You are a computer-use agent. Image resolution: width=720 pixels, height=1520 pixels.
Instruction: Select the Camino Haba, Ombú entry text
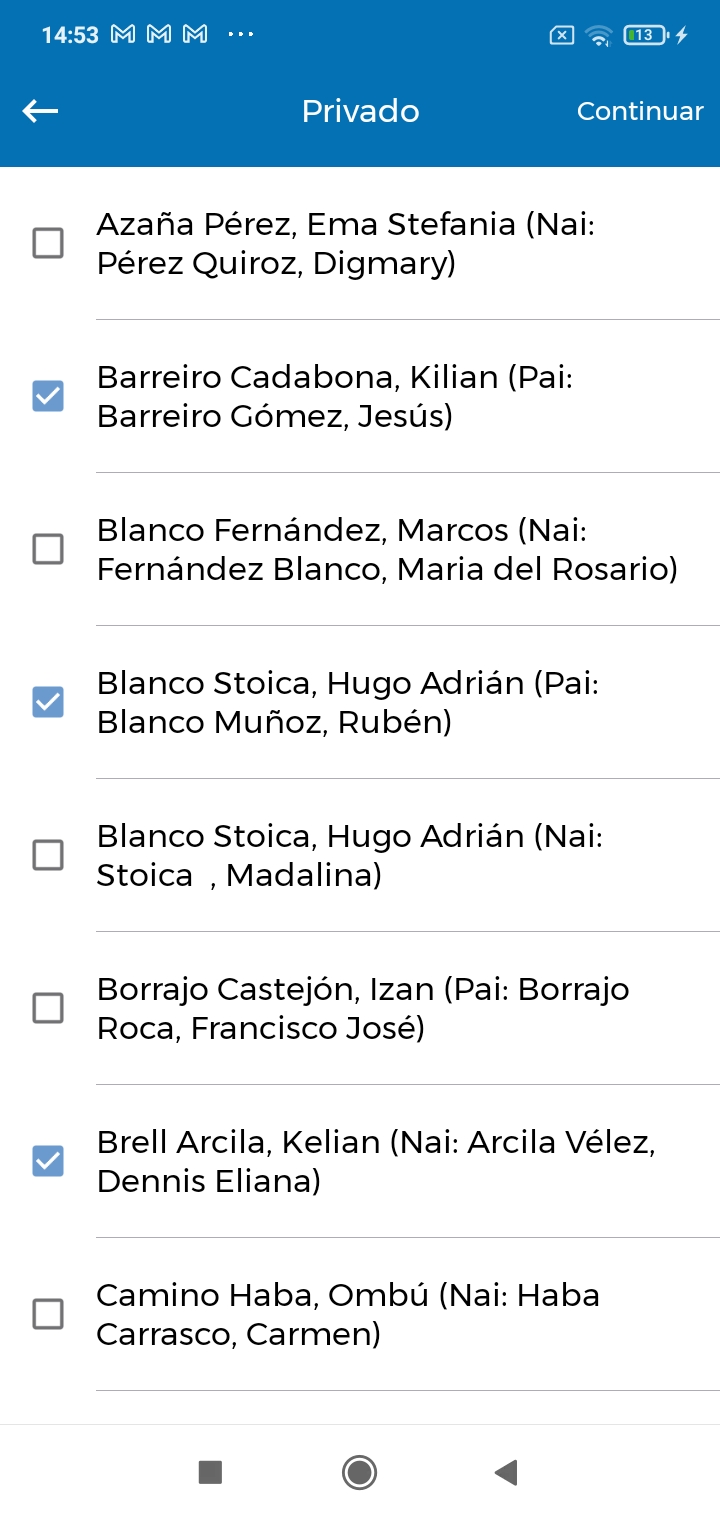pos(348,1314)
